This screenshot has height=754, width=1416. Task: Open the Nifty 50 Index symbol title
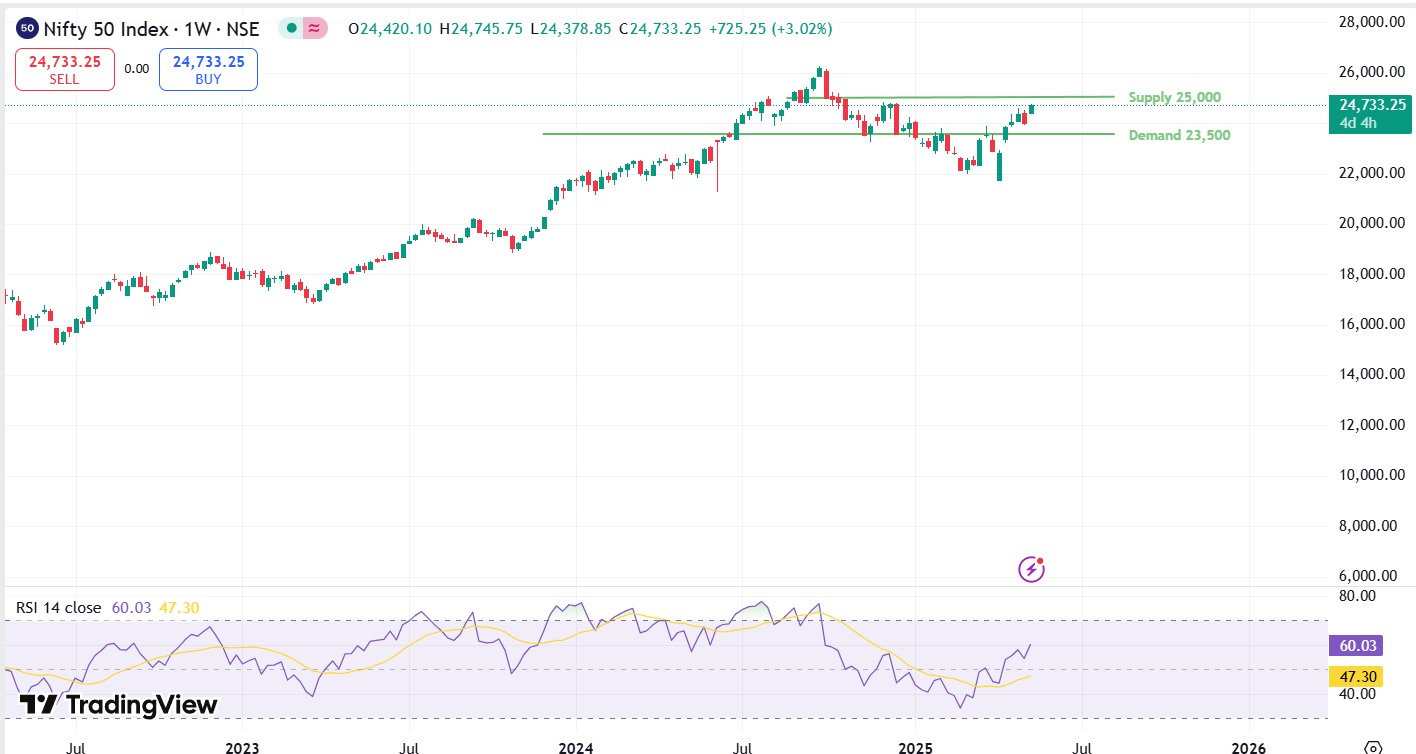(x=151, y=29)
